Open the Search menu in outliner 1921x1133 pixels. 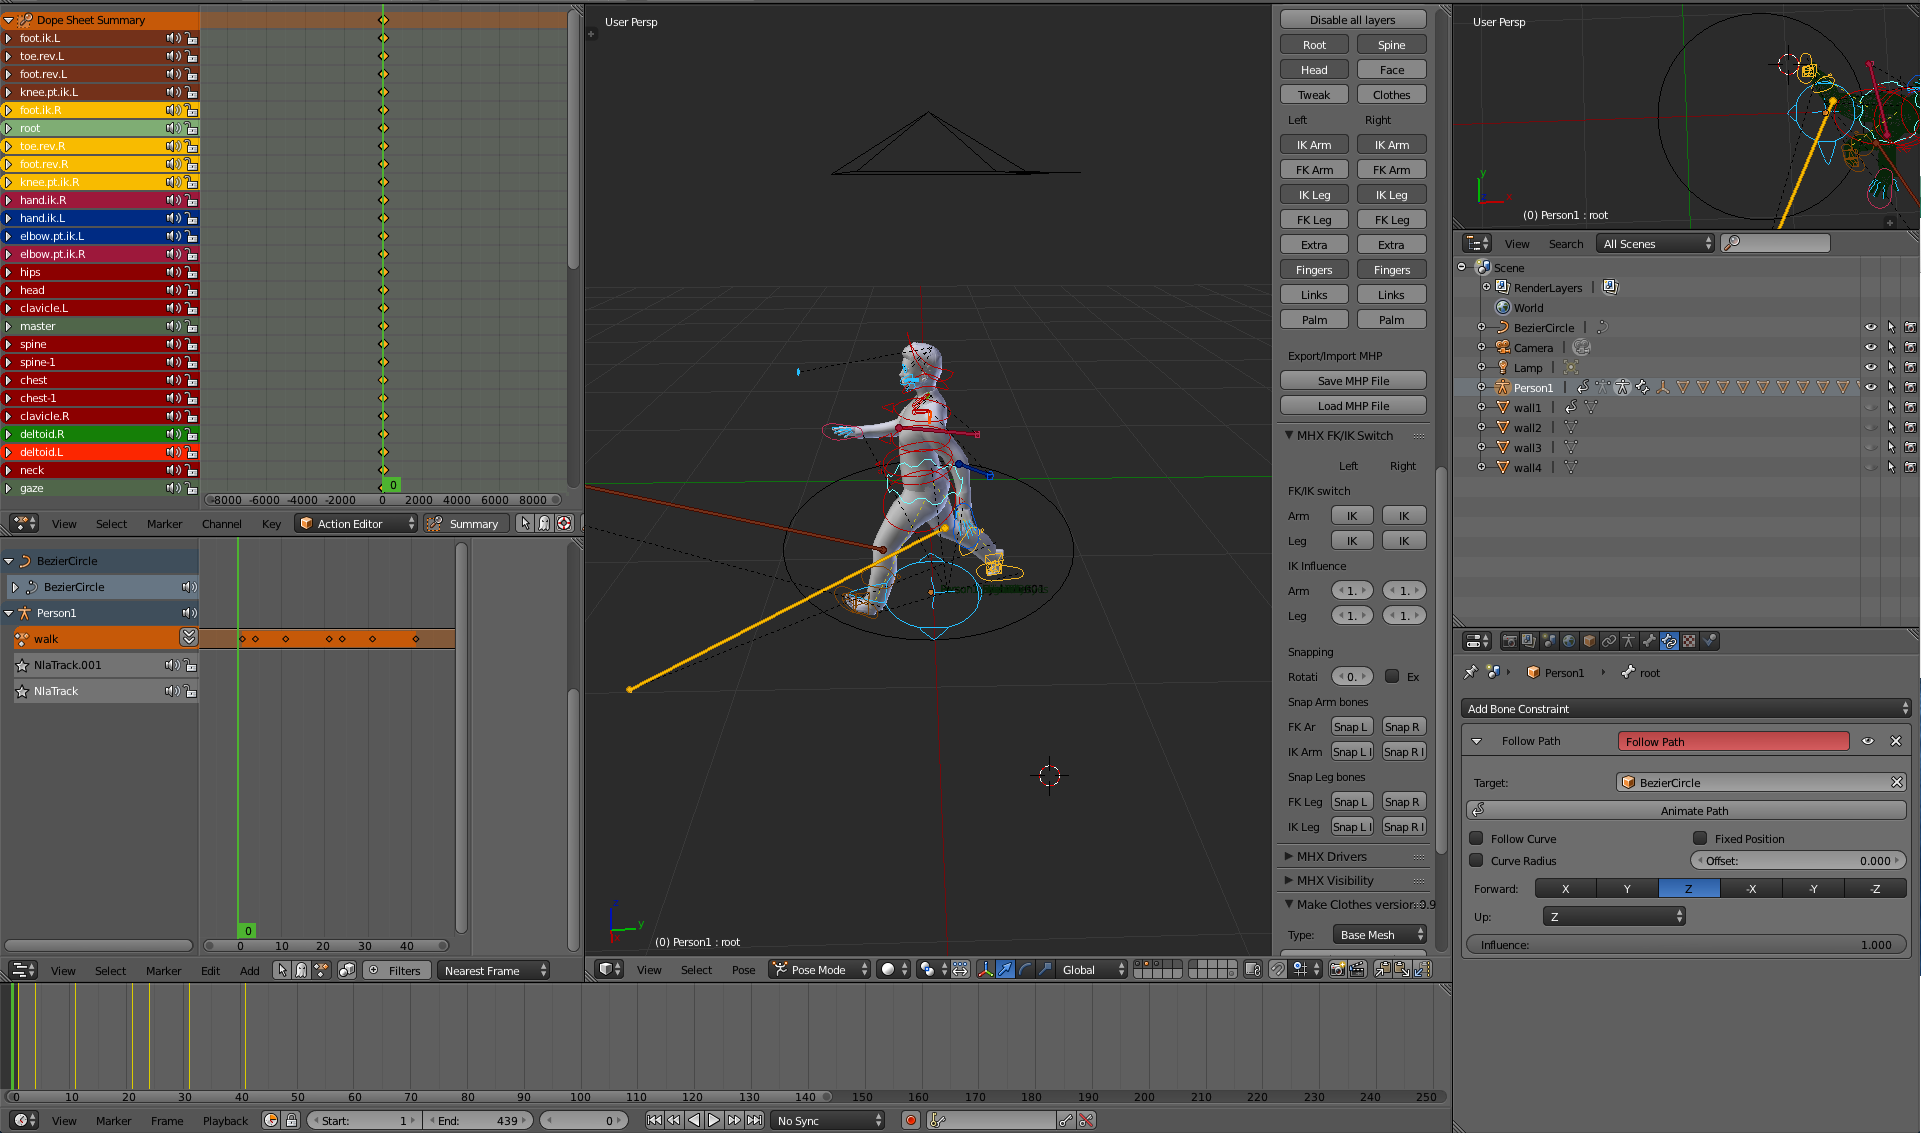[x=1565, y=243]
